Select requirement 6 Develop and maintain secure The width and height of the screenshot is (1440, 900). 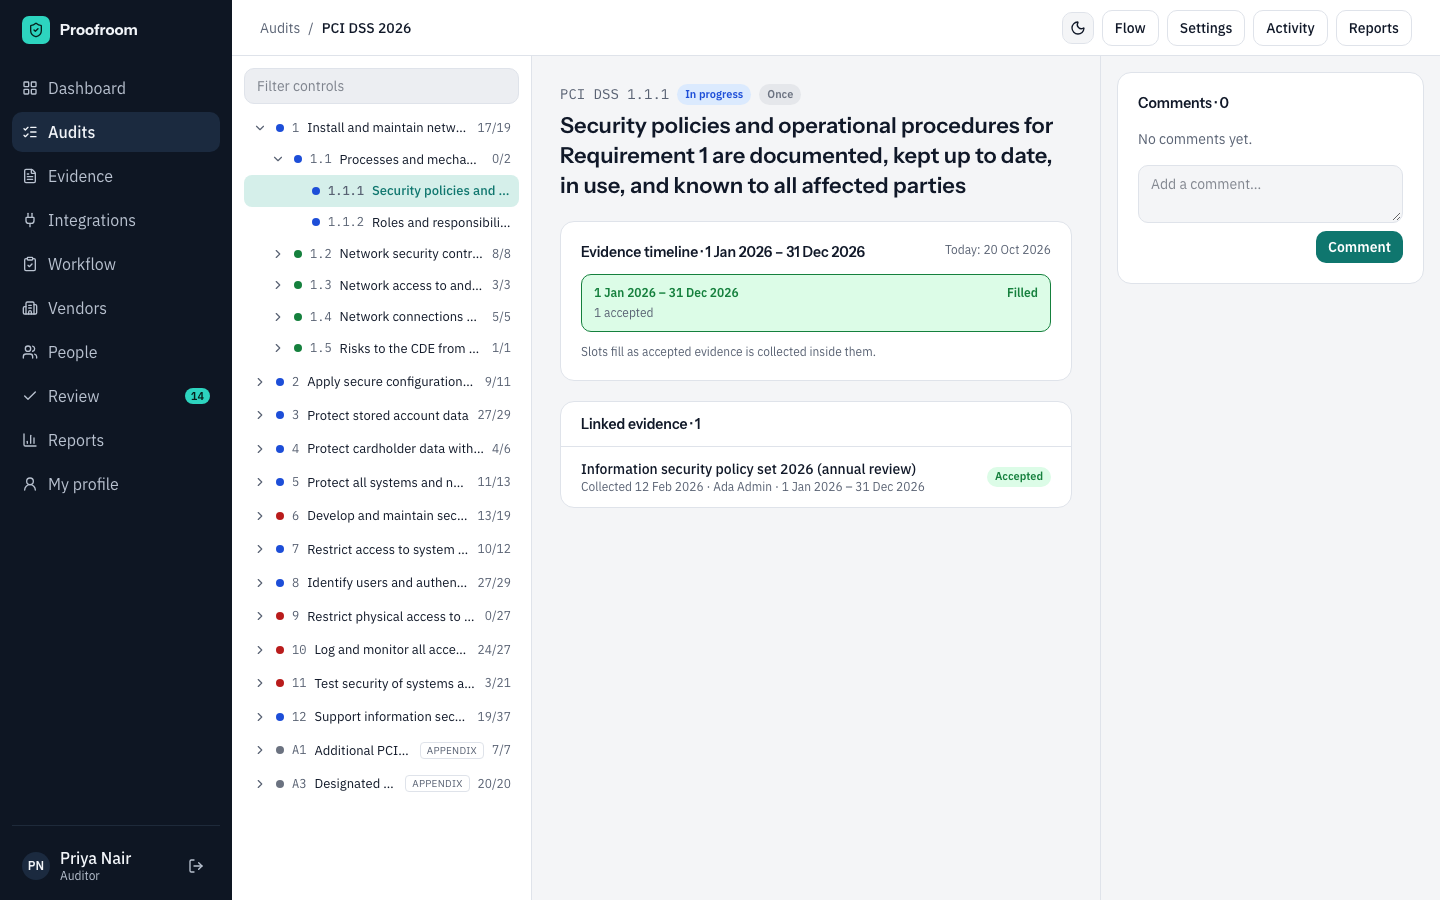[381, 516]
